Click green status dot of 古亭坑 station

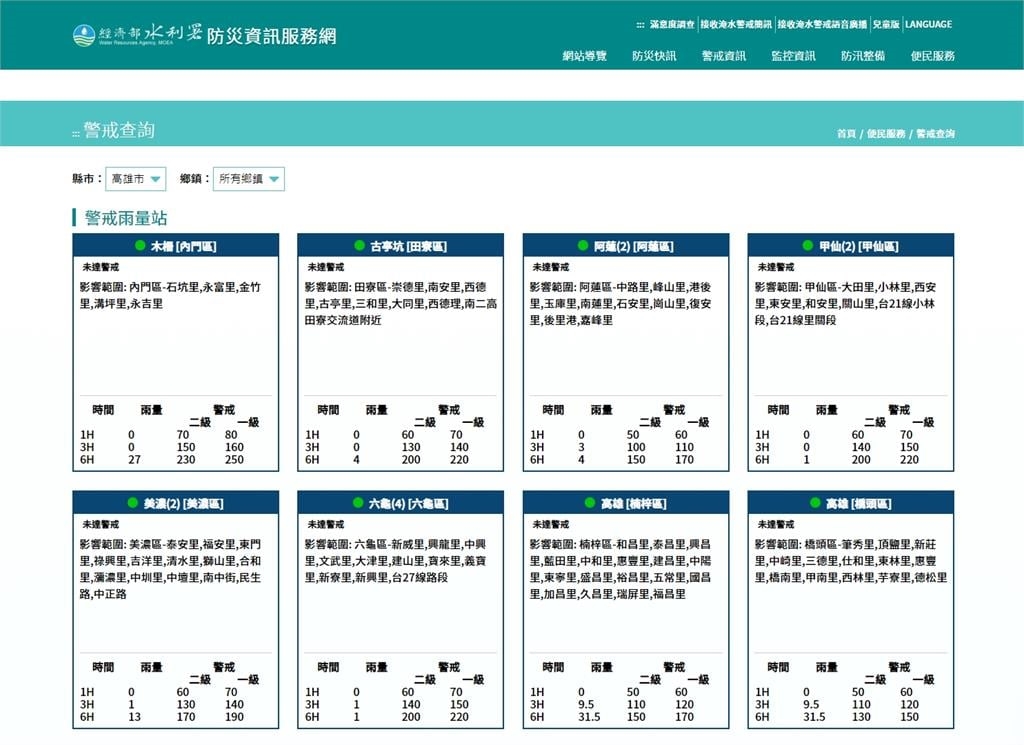coord(359,246)
